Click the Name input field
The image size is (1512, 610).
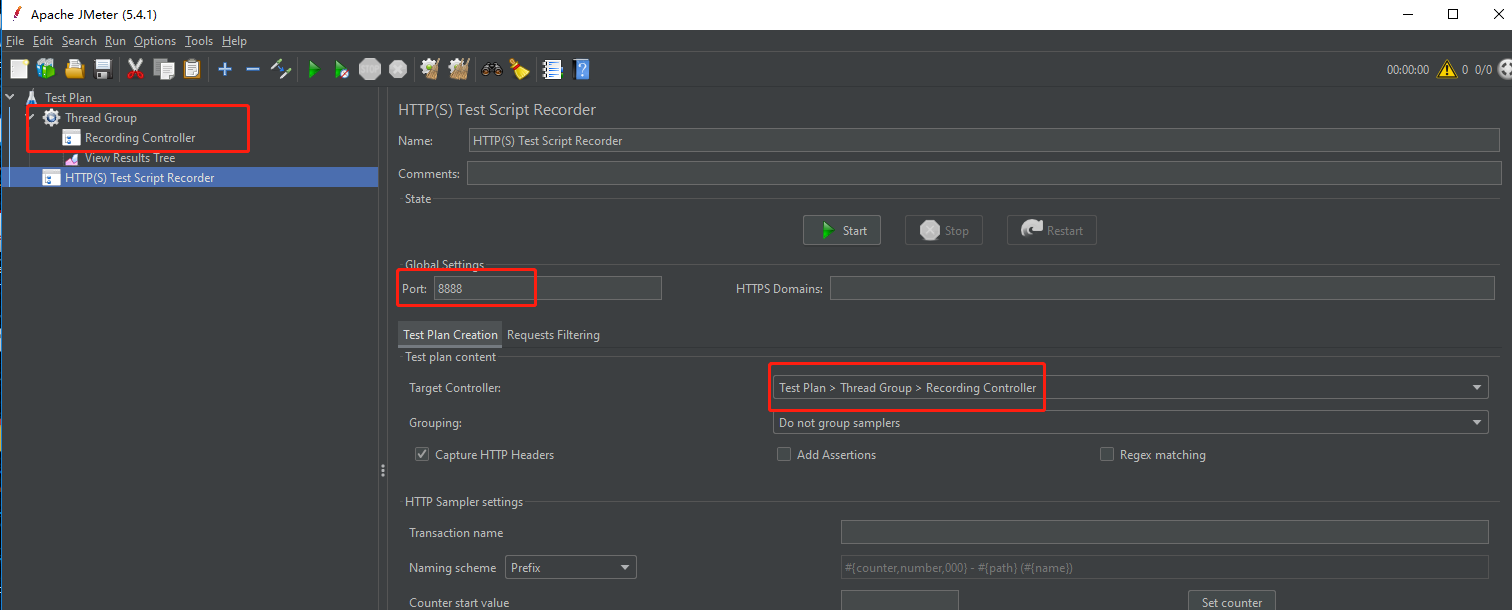click(984, 141)
